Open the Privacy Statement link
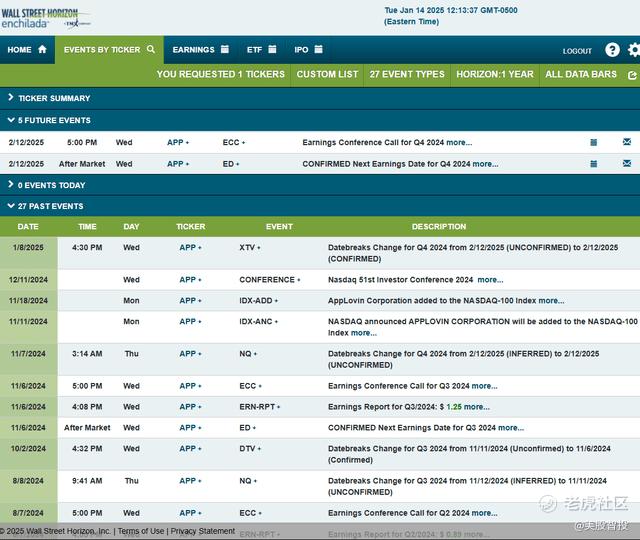 pos(202,531)
